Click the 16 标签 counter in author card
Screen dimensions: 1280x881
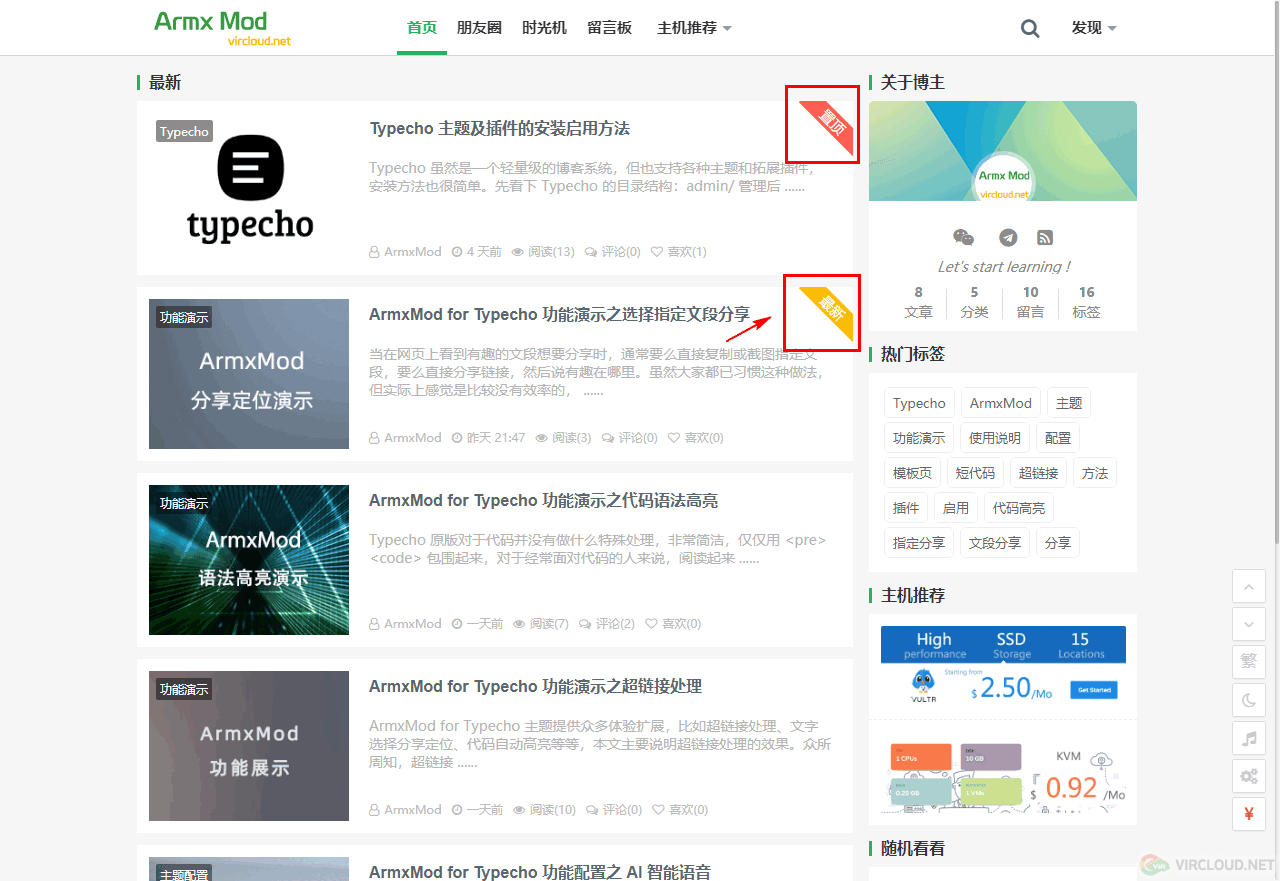(x=1086, y=302)
